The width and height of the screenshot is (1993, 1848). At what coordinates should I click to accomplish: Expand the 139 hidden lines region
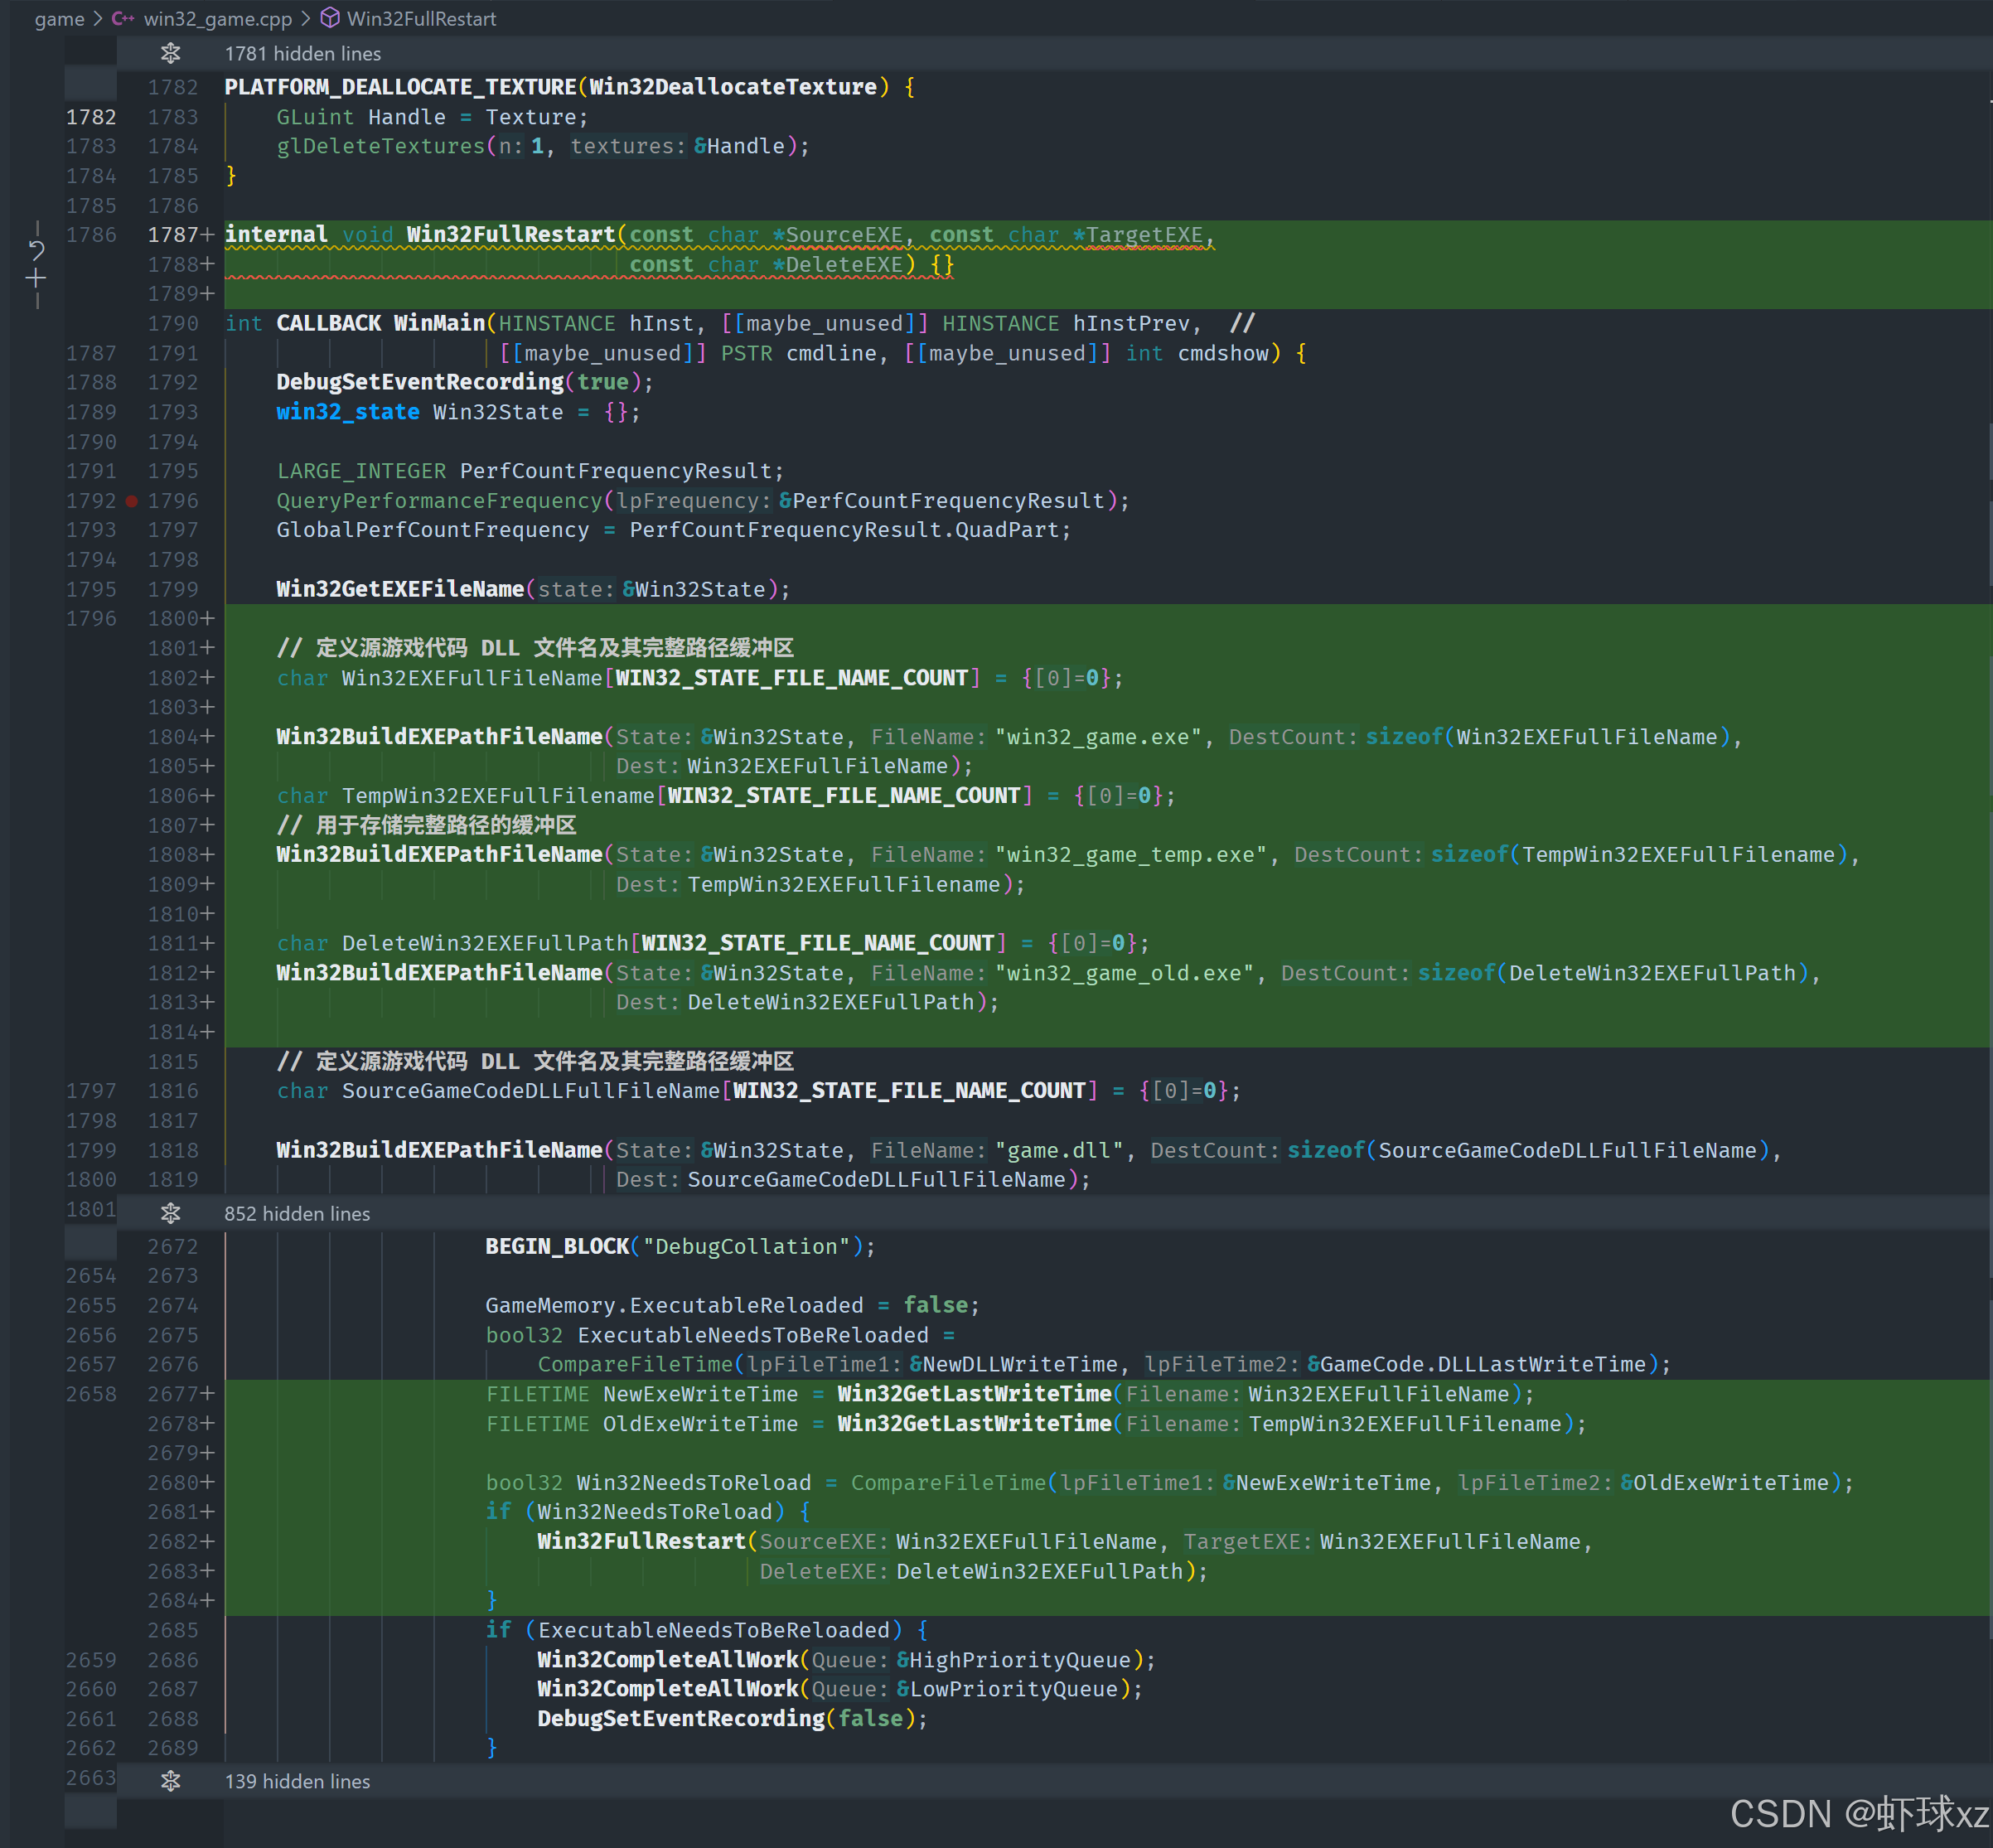[297, 1781]
